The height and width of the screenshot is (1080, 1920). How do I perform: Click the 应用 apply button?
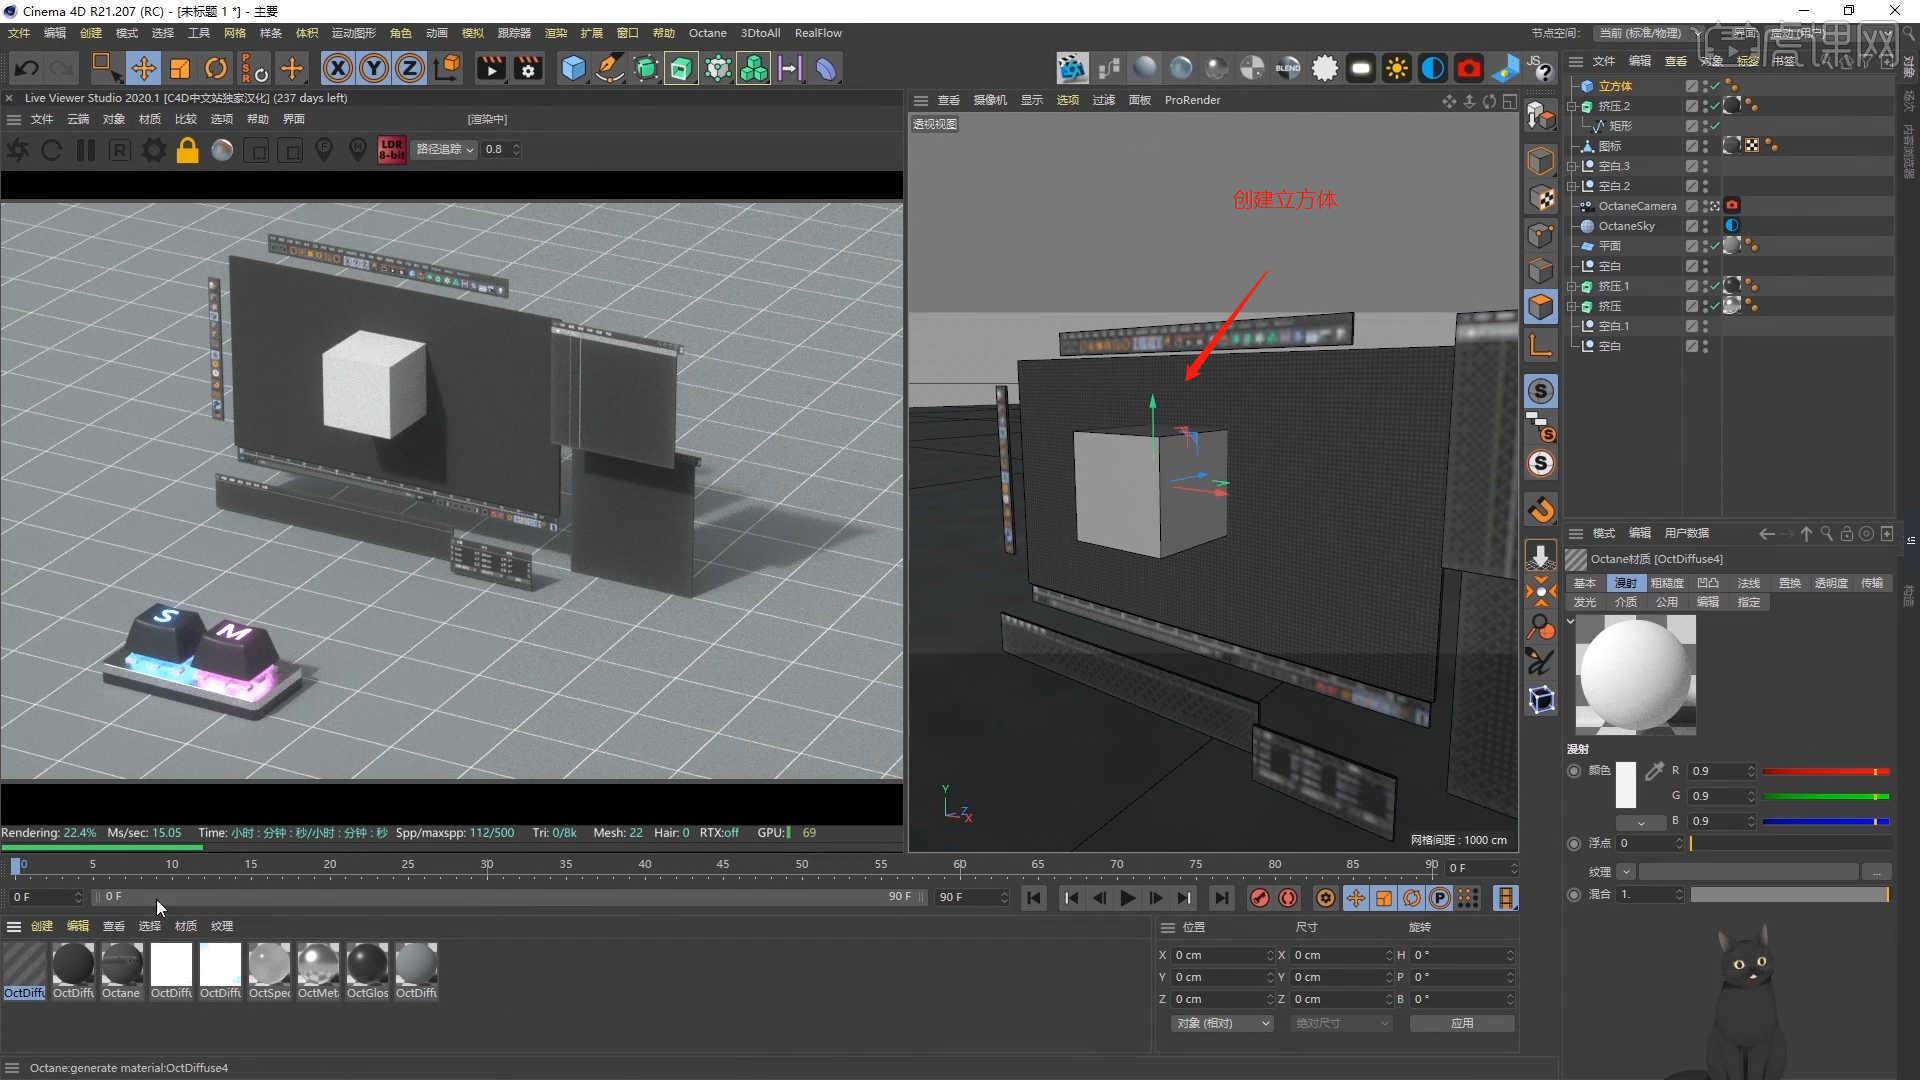1462,1023
